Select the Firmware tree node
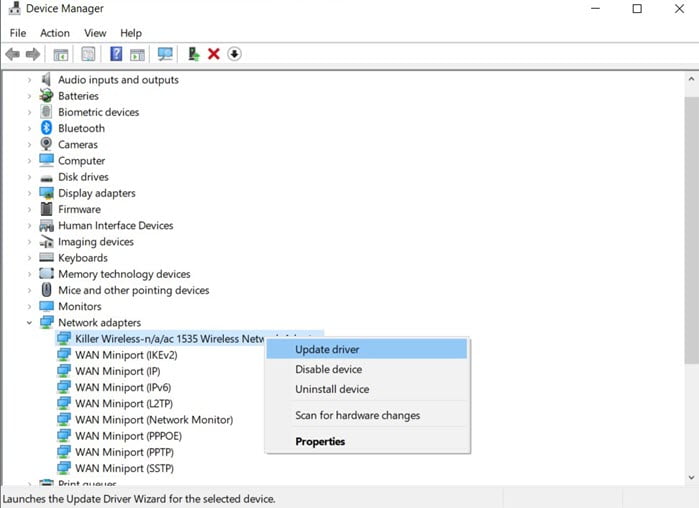This screenshot has height=508, width=699. point(79,209)
